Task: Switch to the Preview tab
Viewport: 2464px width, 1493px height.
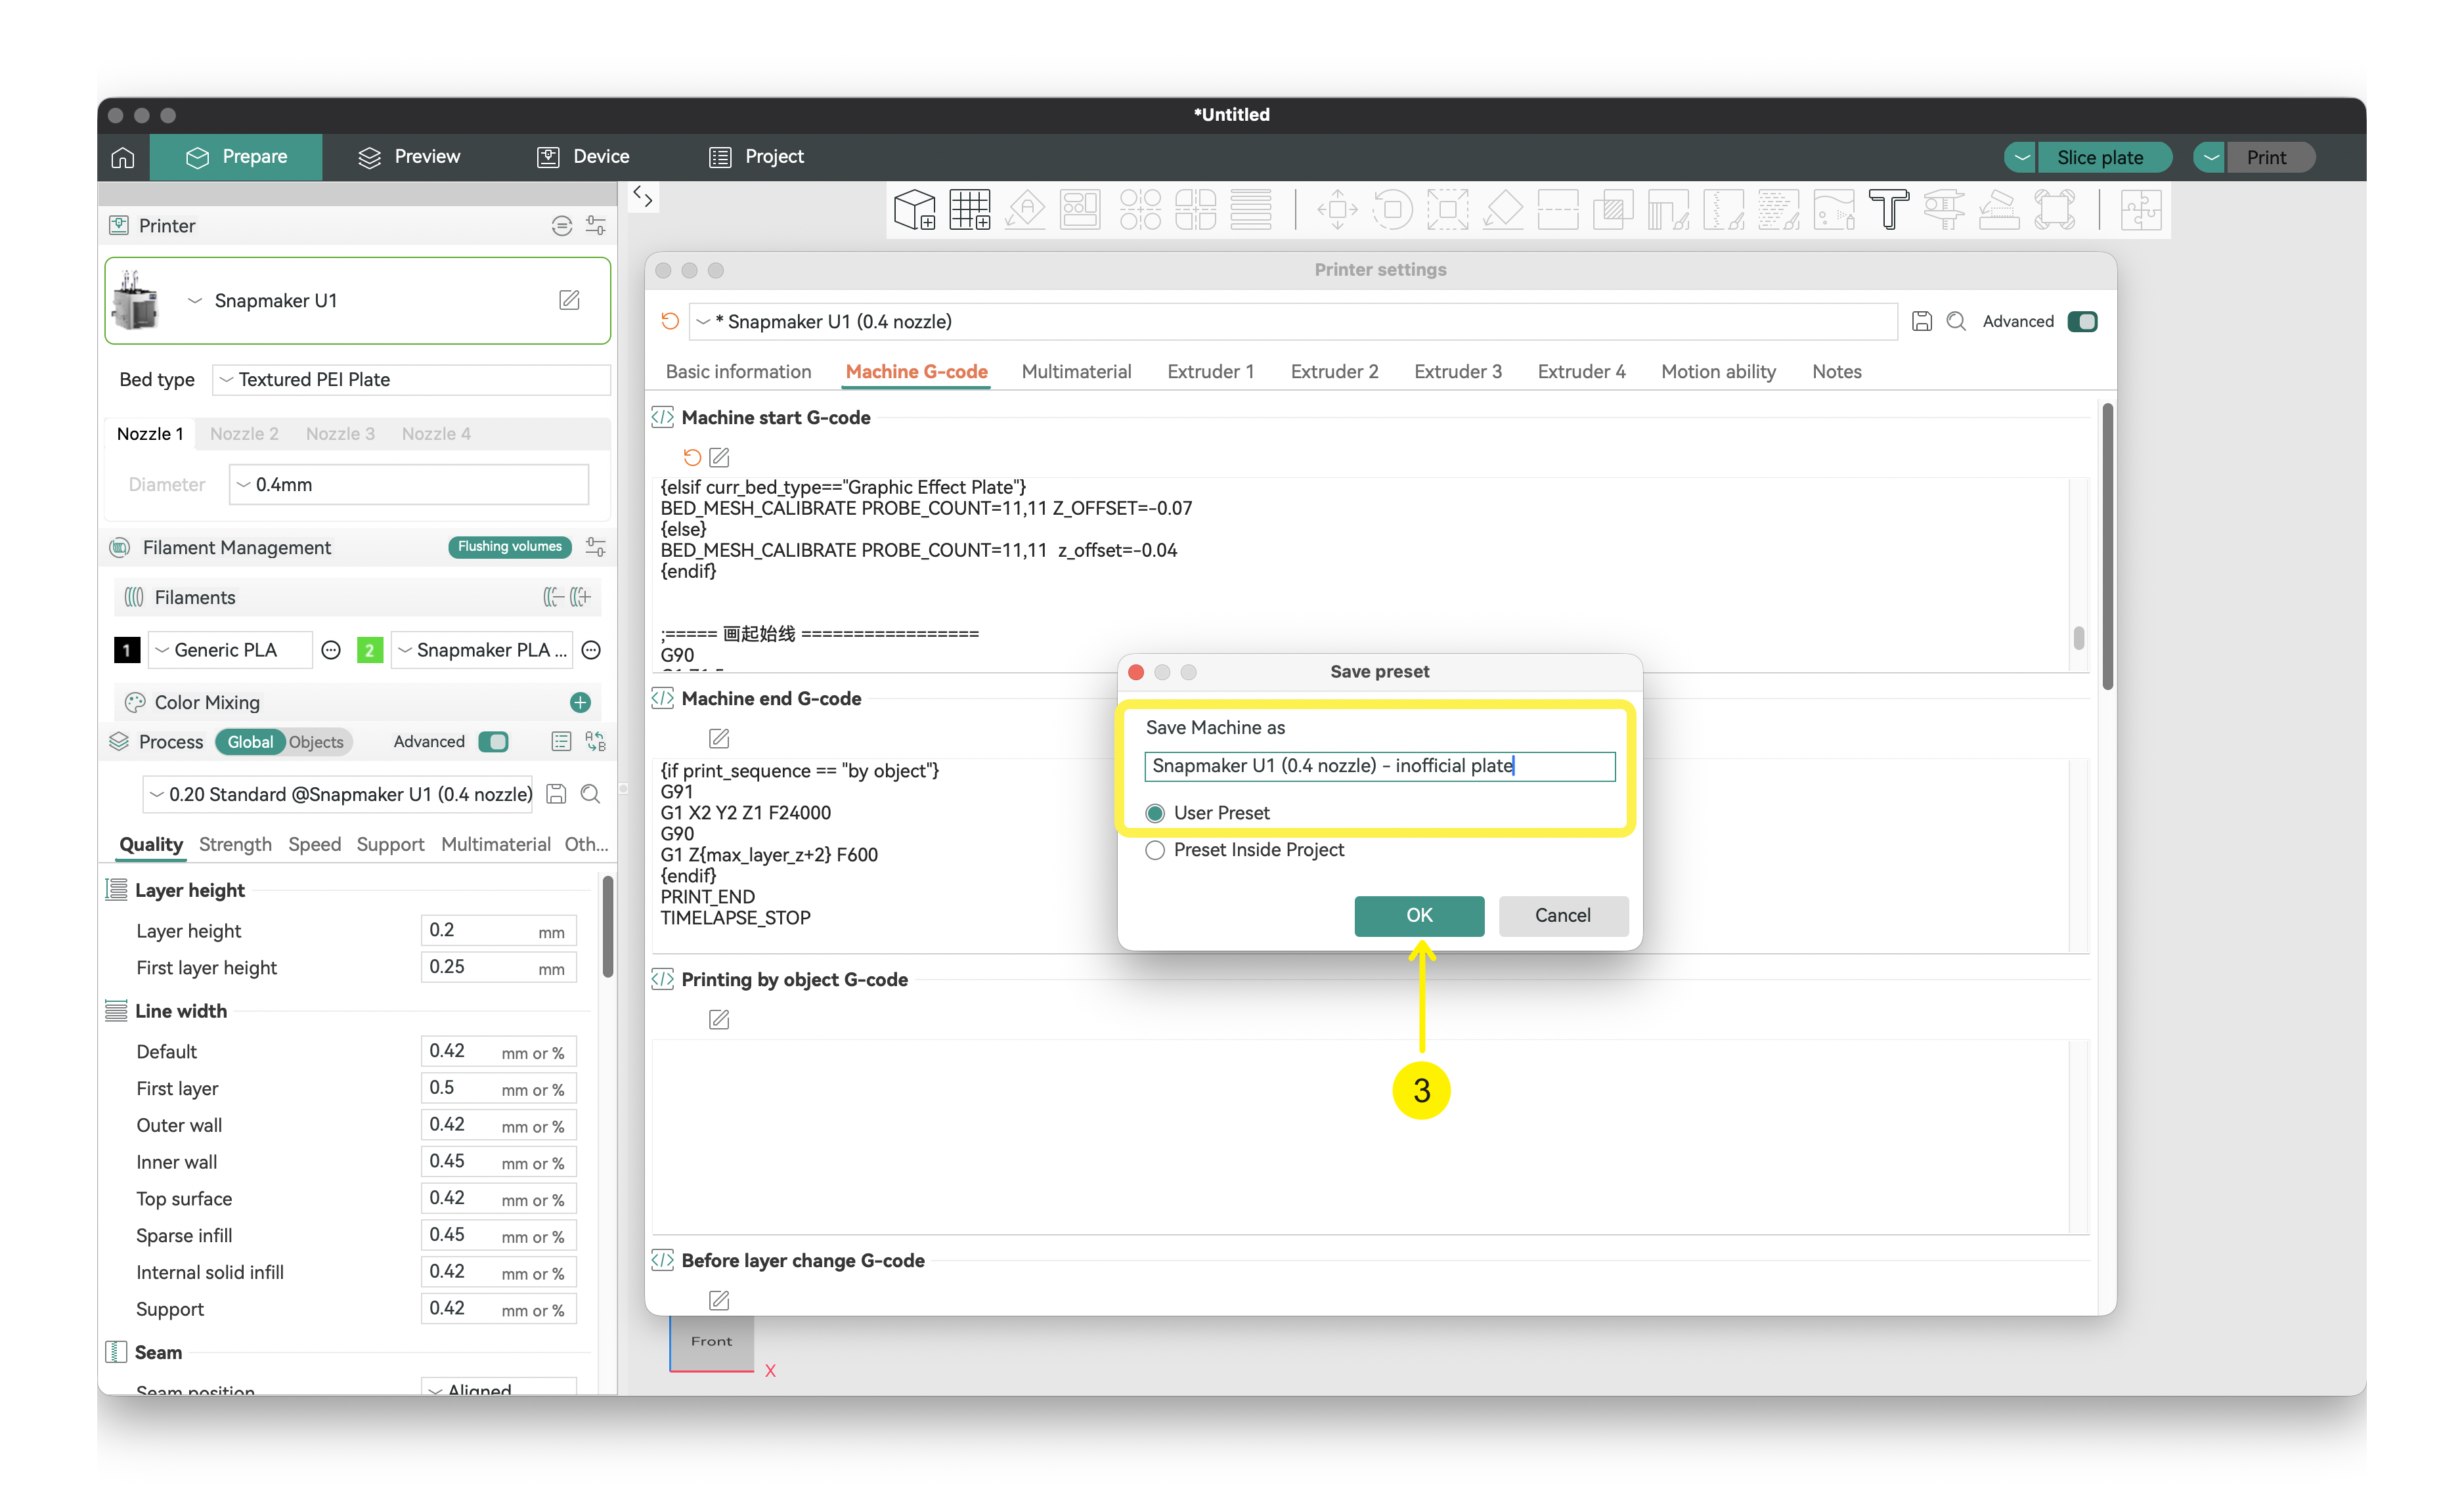Action: point(410,157)
